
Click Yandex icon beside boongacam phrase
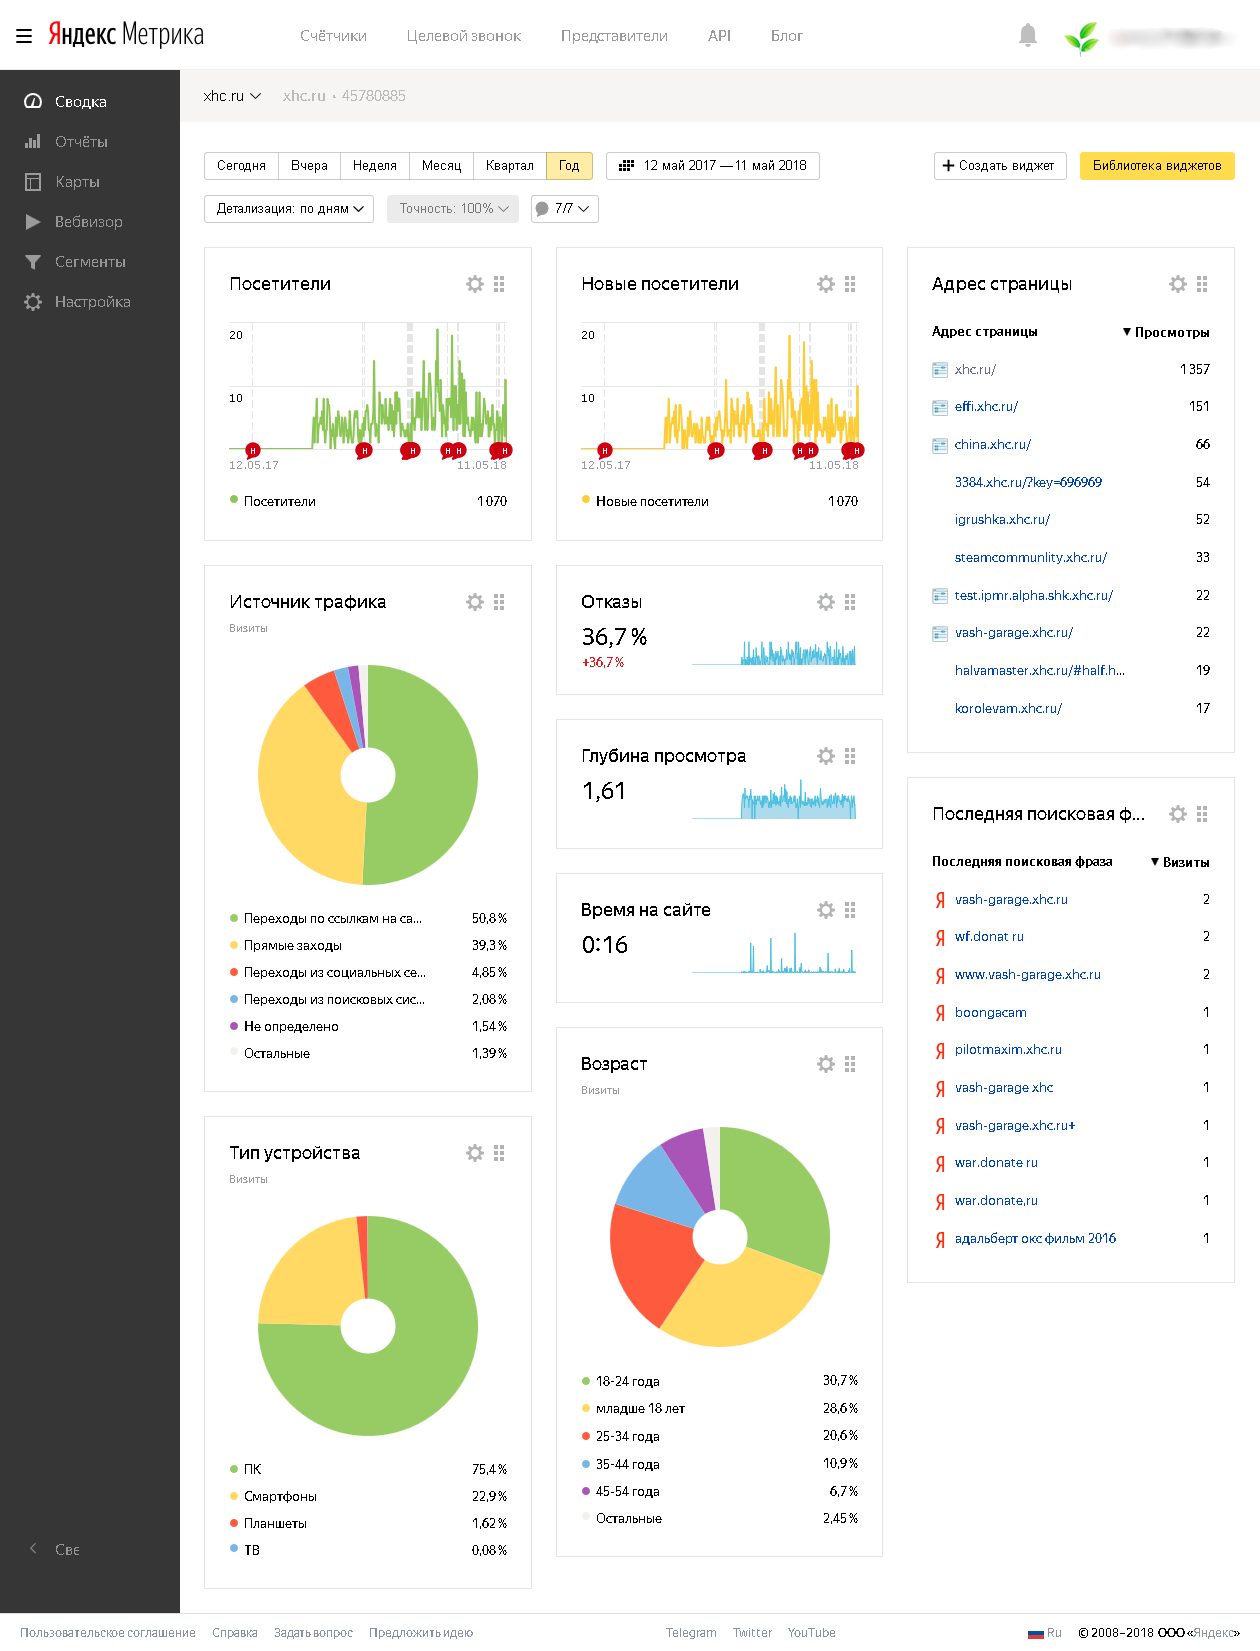coord(940,1013)
